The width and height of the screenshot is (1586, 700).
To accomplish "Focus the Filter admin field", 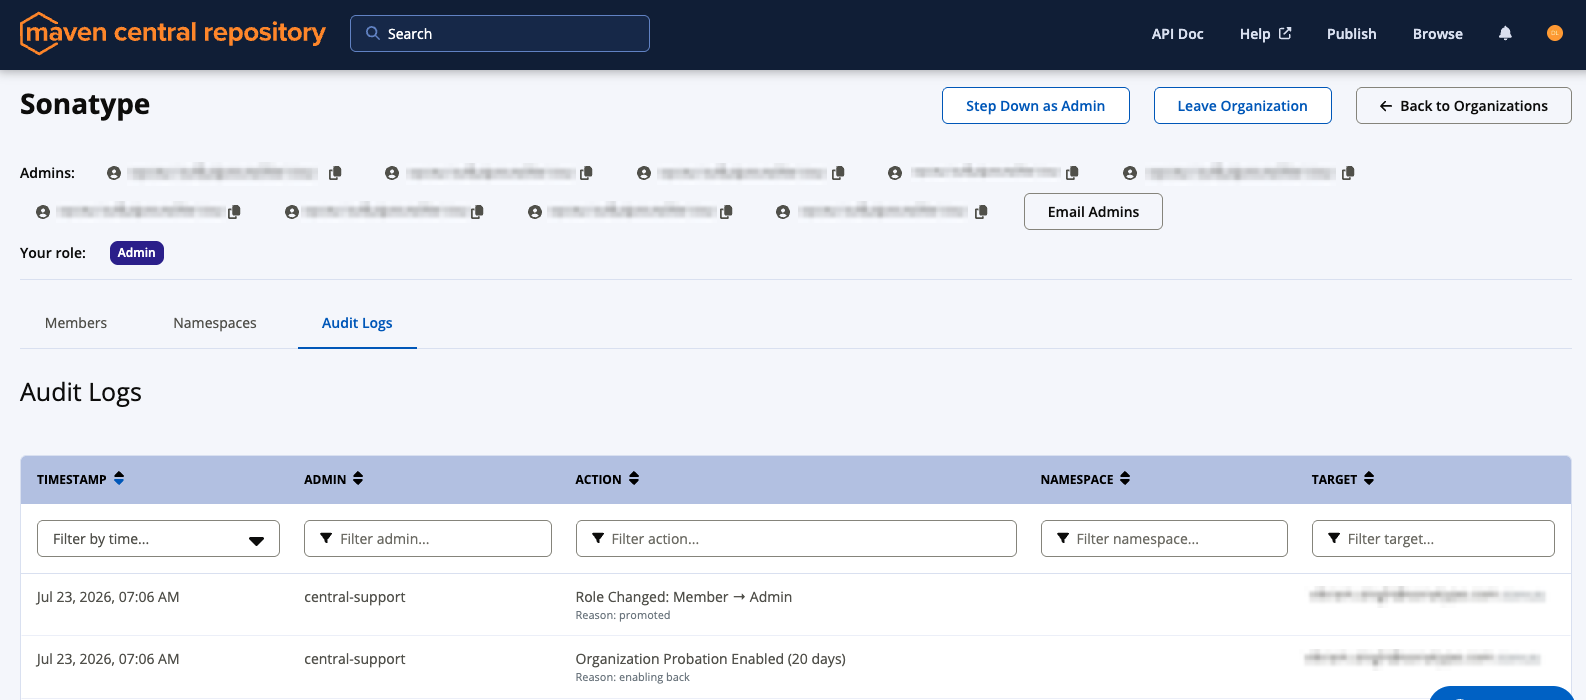I will coord(428,538).
